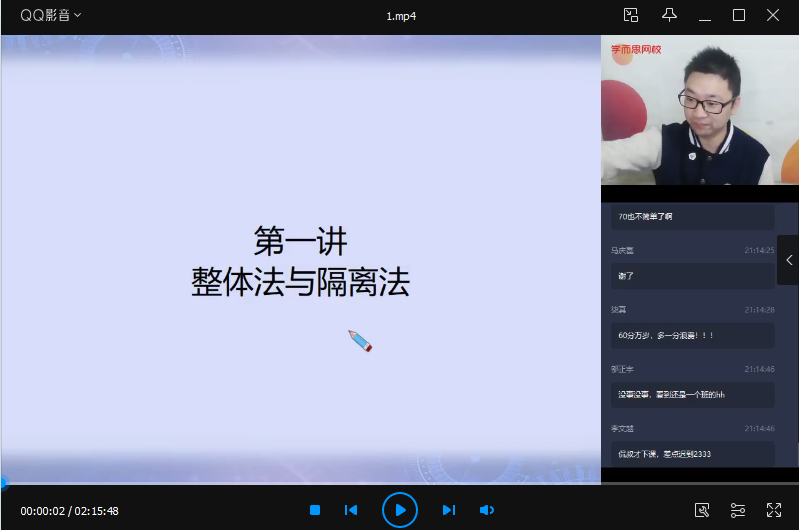Open playback settings sliders icon
Screen dimensions: 799x530
(738, 510)
